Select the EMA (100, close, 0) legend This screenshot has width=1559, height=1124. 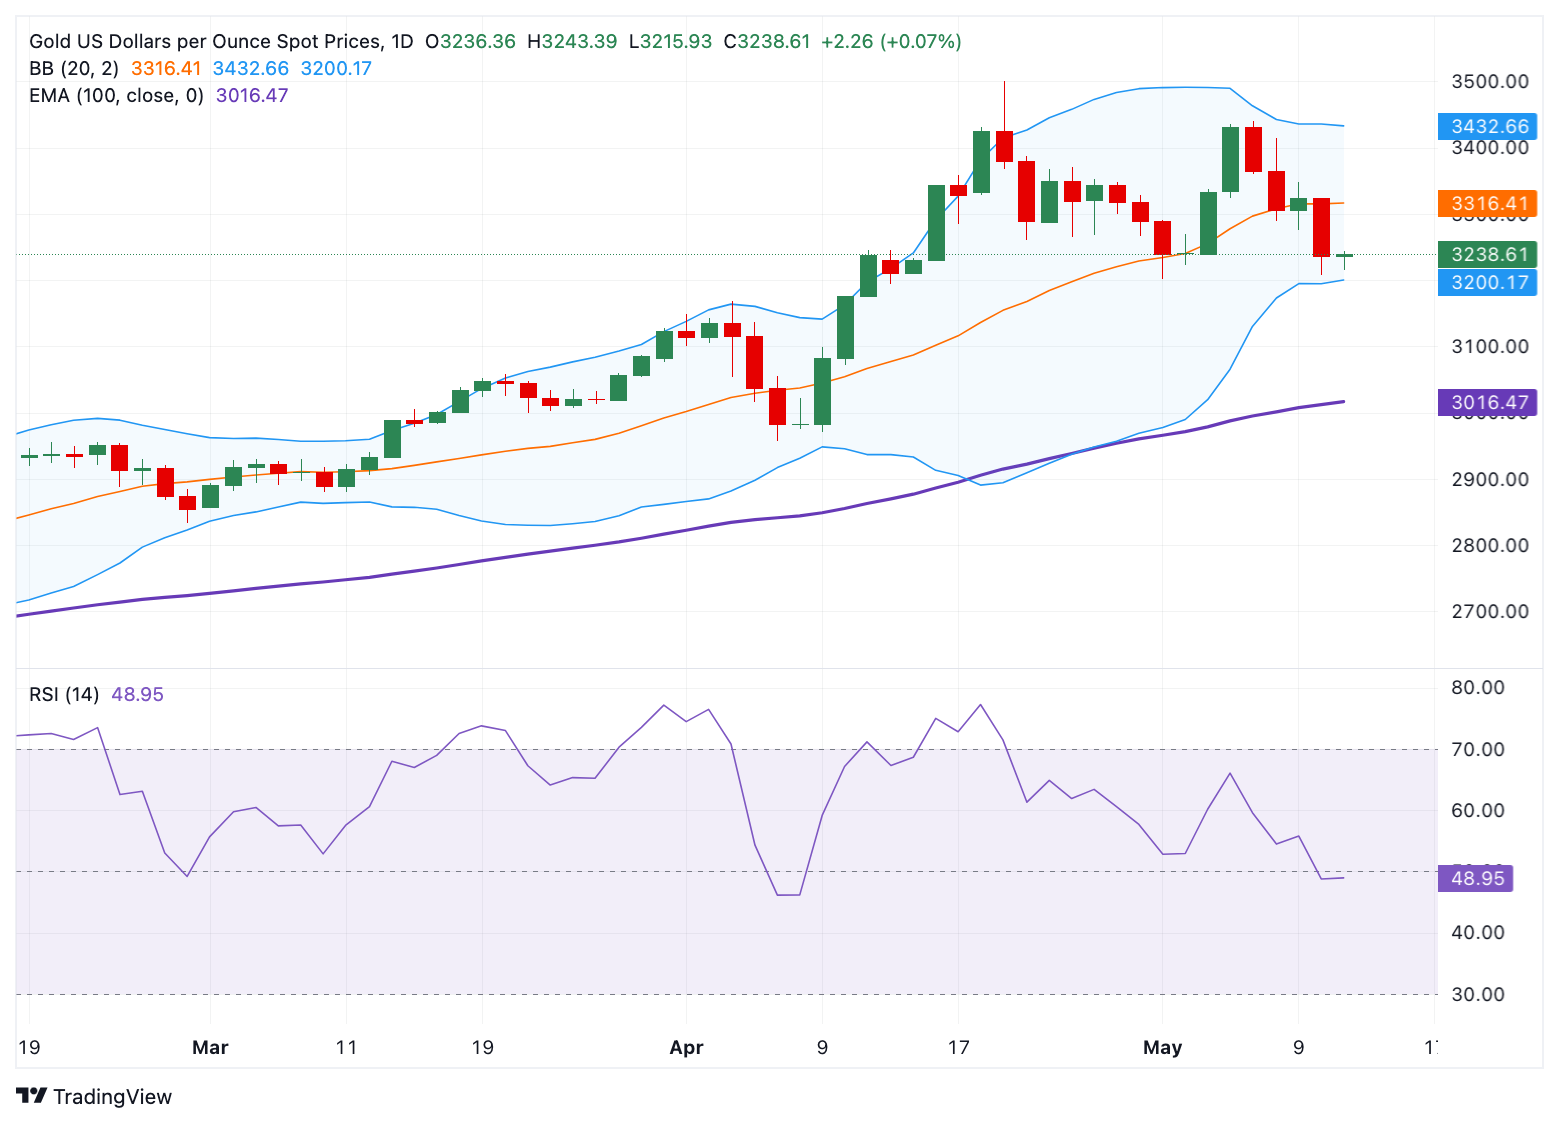116,96
